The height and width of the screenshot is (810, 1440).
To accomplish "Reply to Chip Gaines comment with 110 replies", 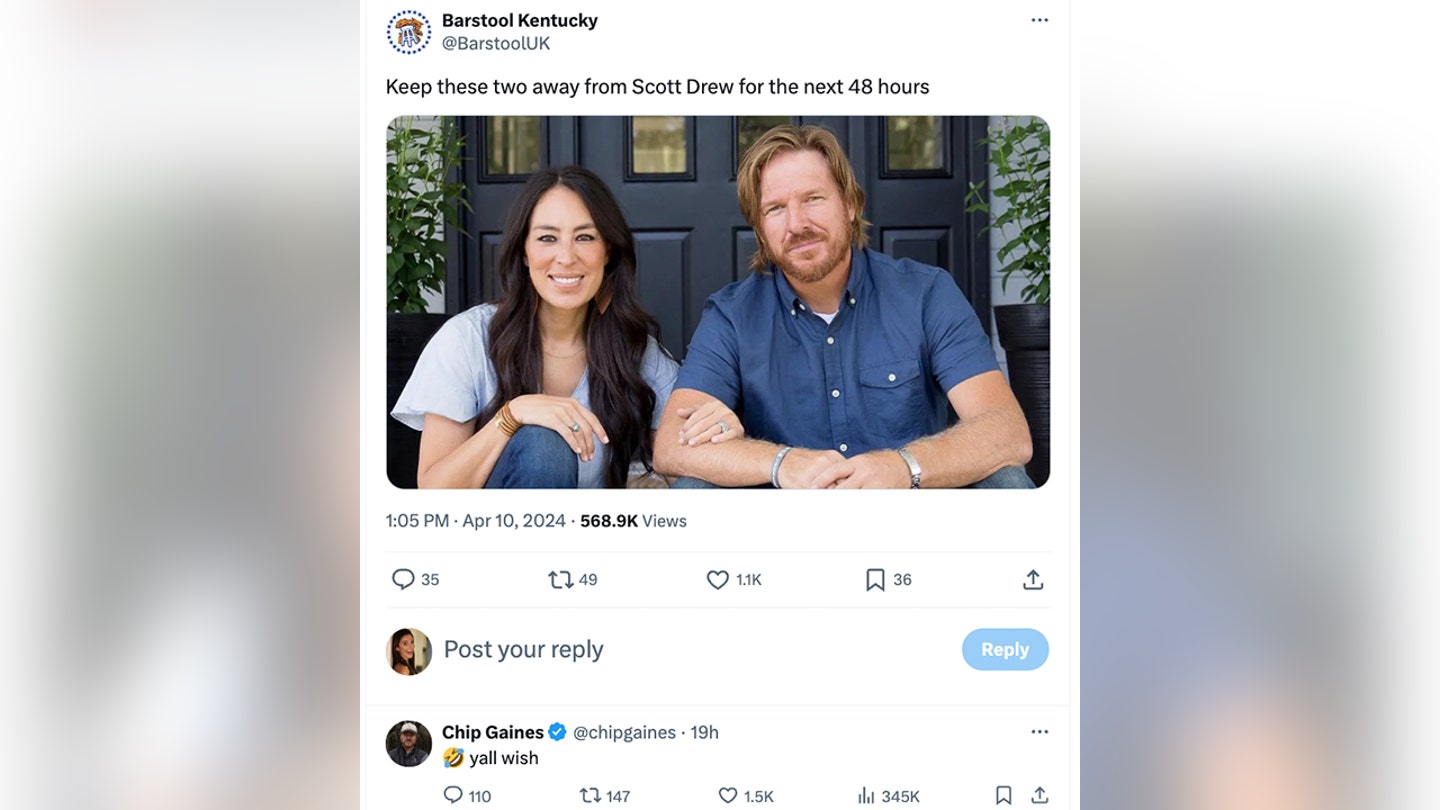I will [467, 796].
